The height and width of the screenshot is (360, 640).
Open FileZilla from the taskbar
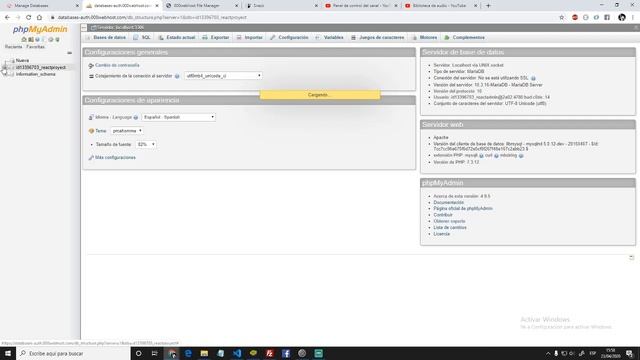click(269, 353)
